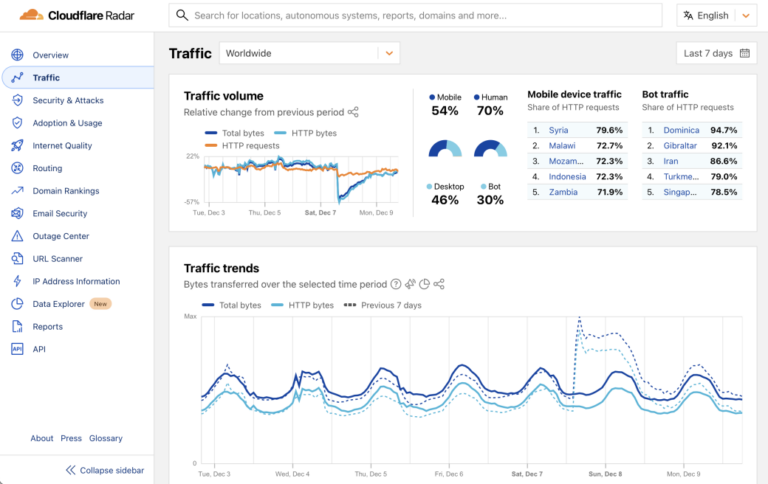This screenshot has height=484, width=768.
Task: Click the search magnifier icon
Action: tap(182, 15)
